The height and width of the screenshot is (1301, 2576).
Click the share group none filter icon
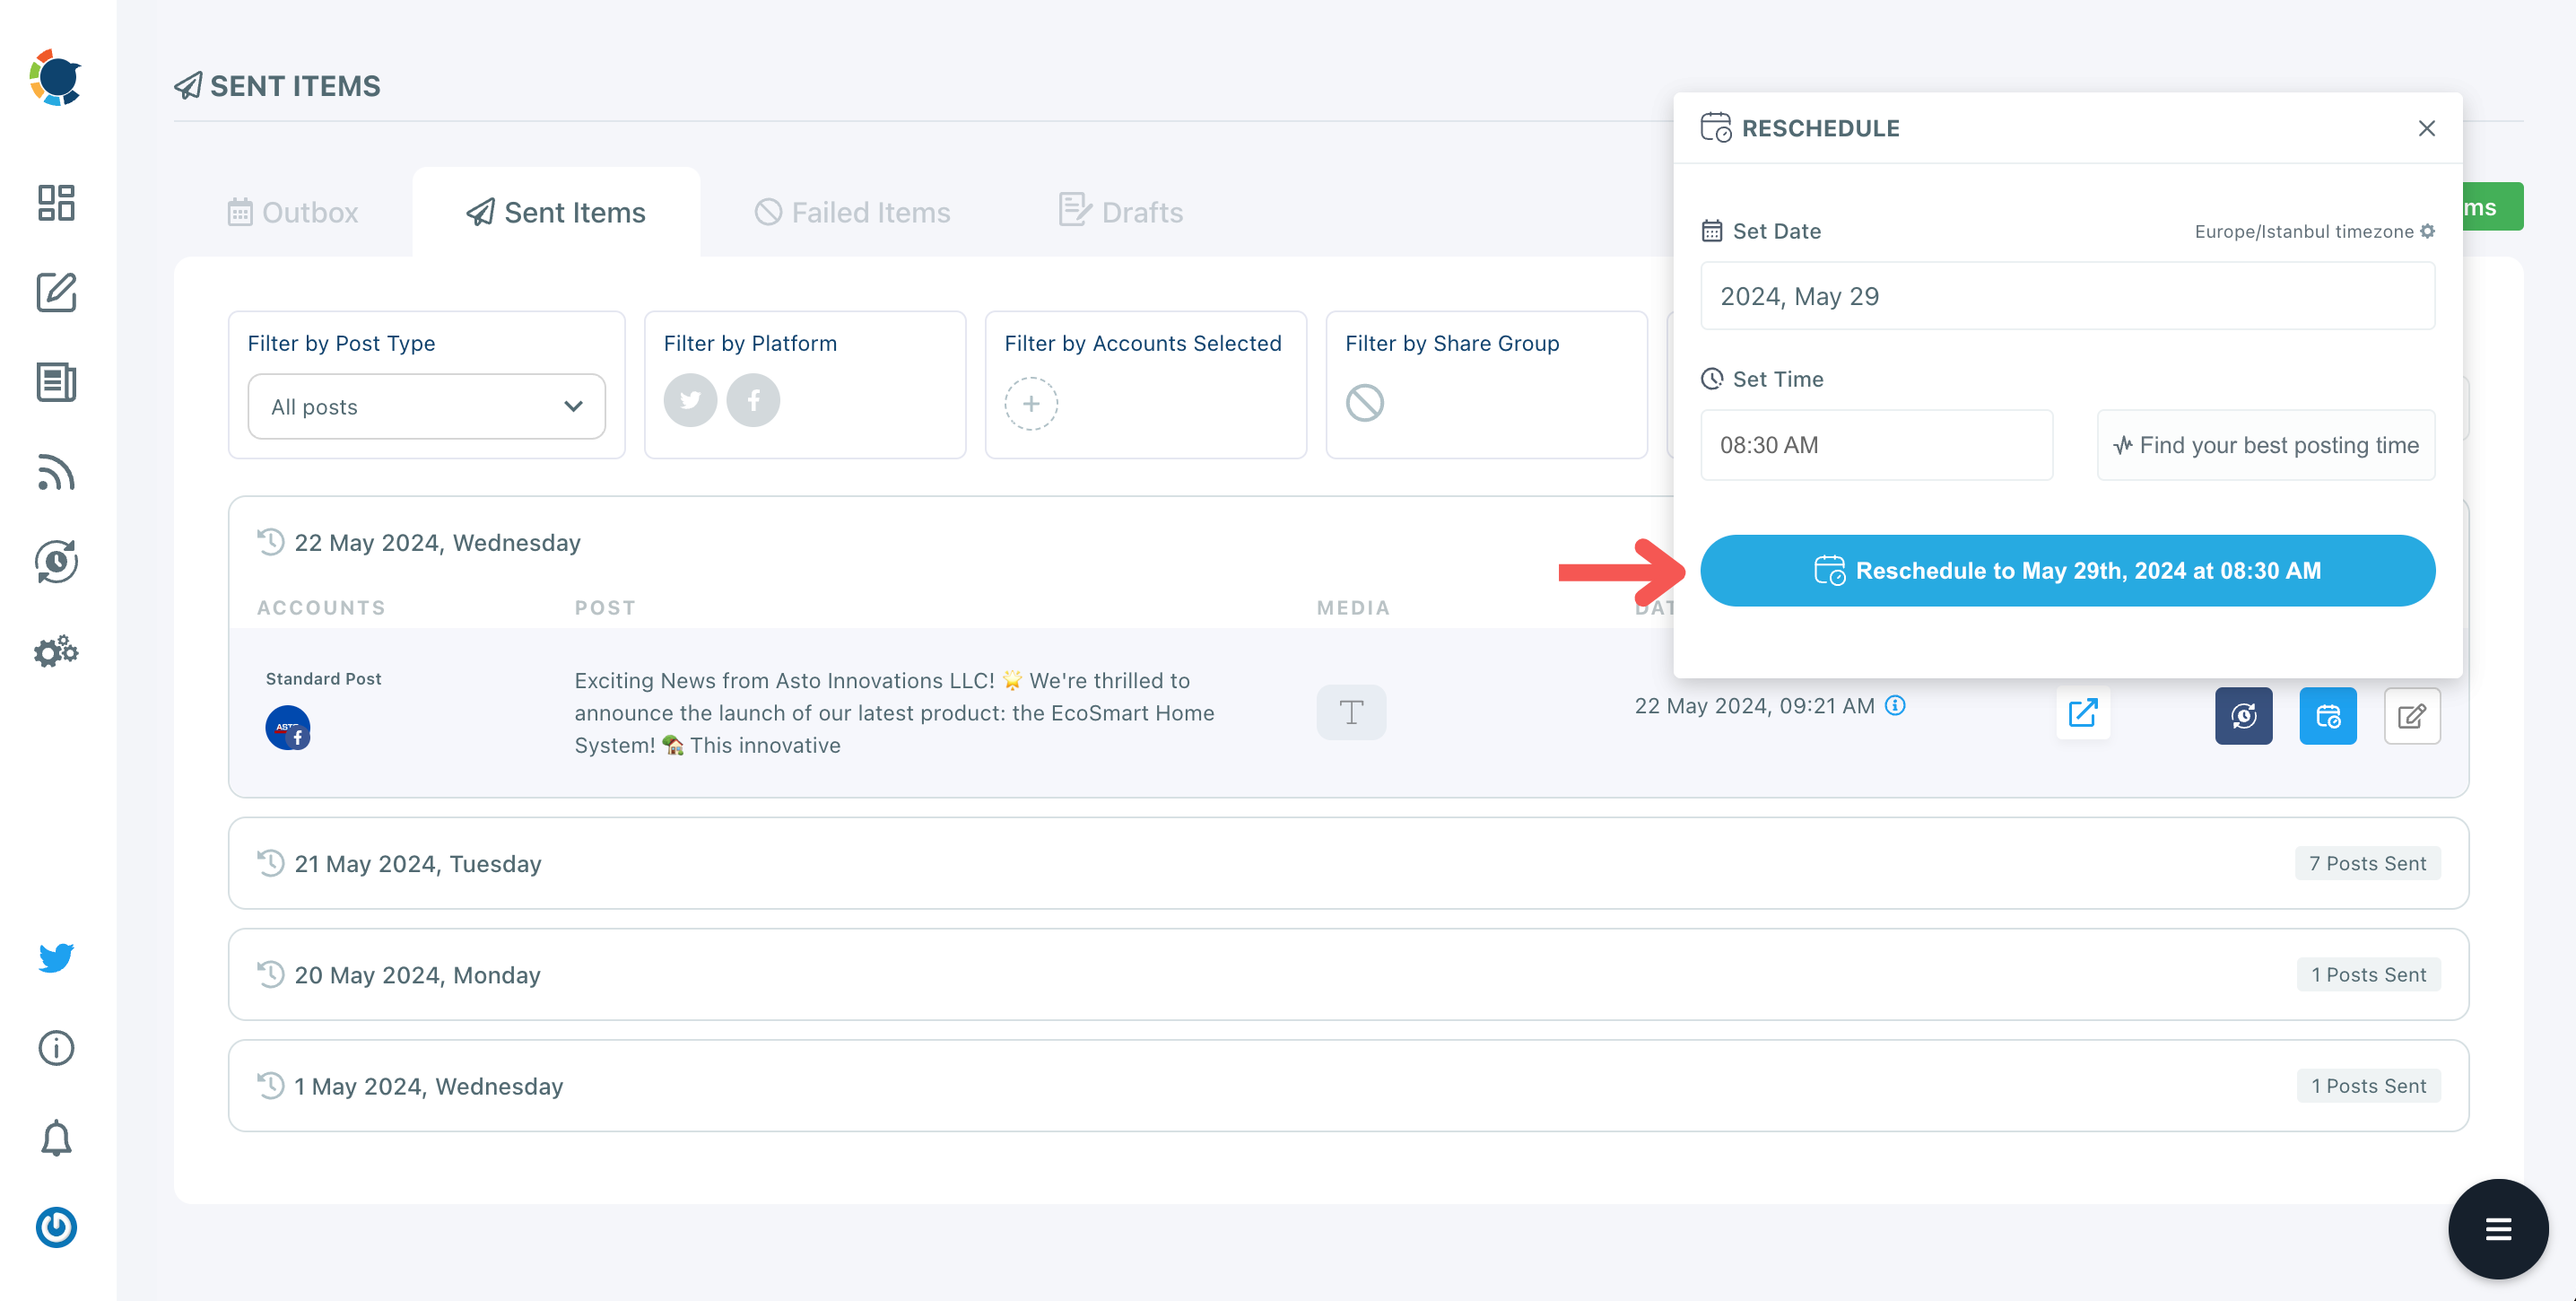click(1364, 403)
